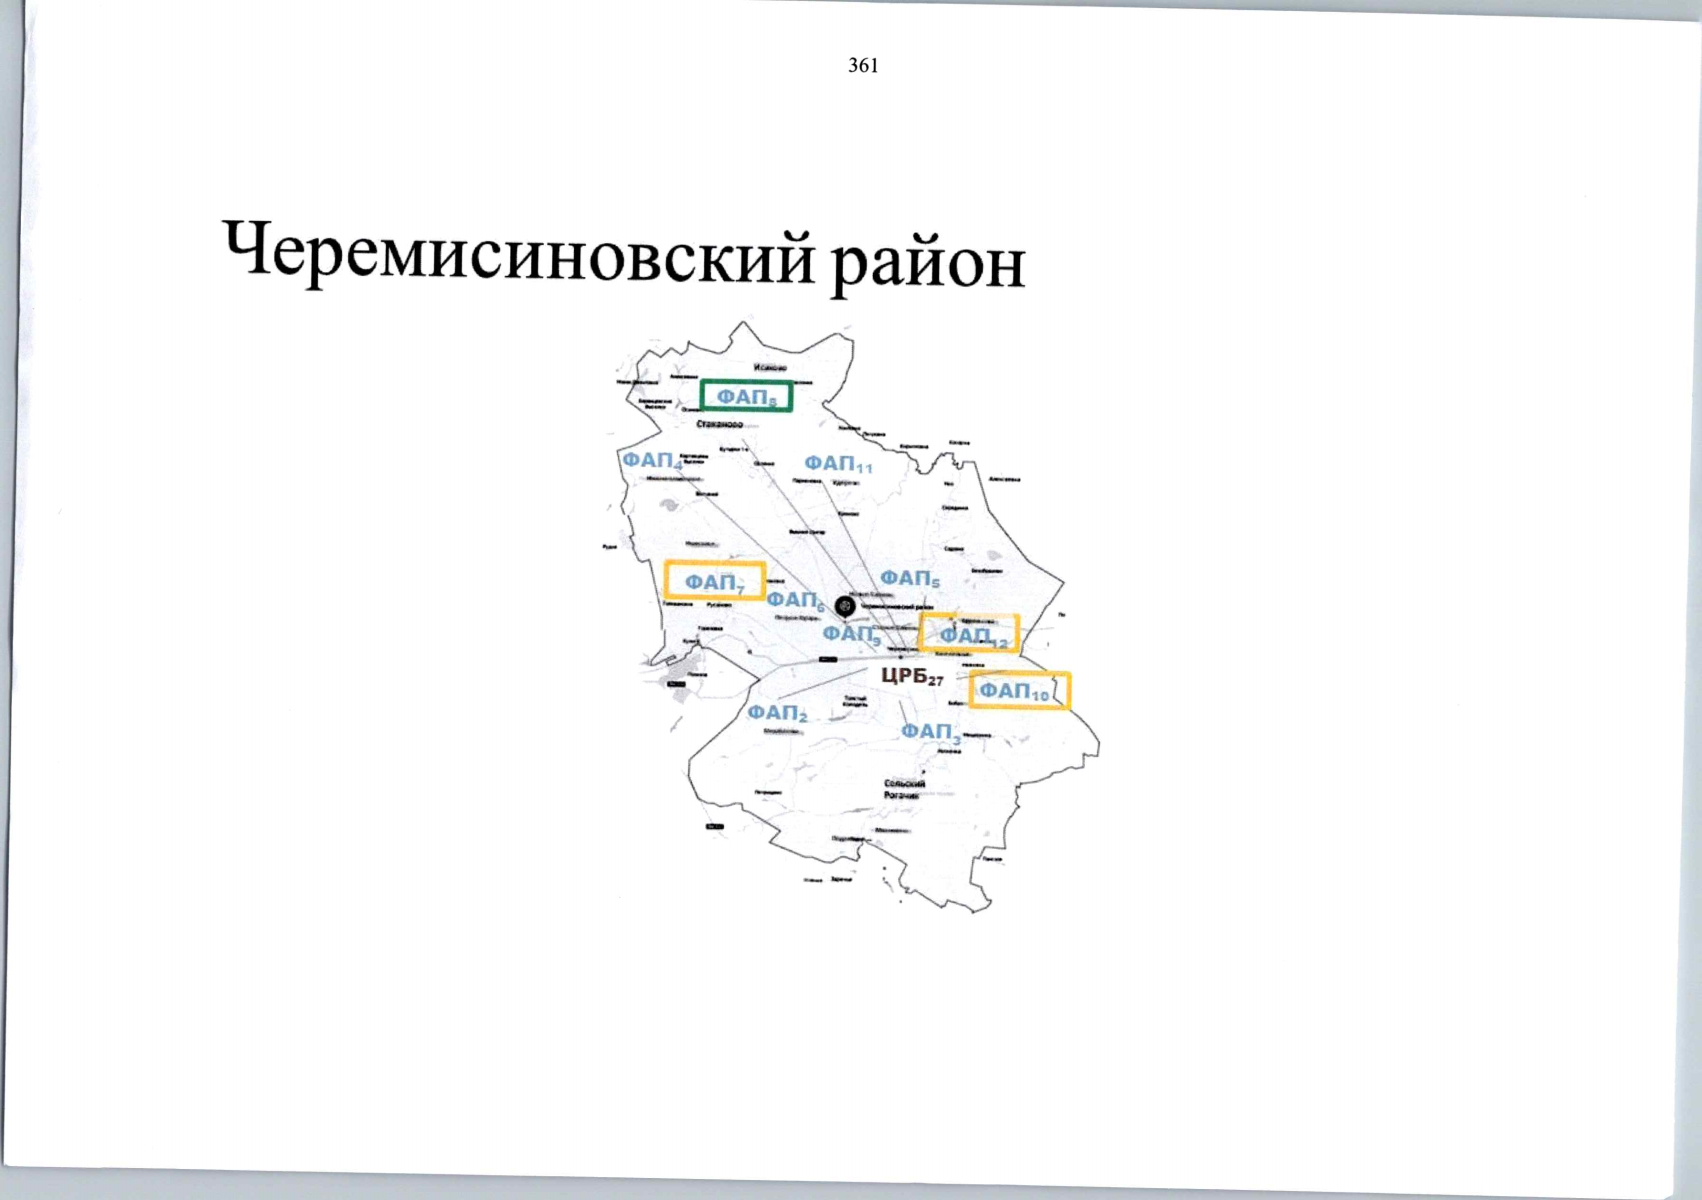Screen dimensions: 1702x1200
Task: Toggle the yellow highlight box around ФАП12
Action: [x=968, y=633]
